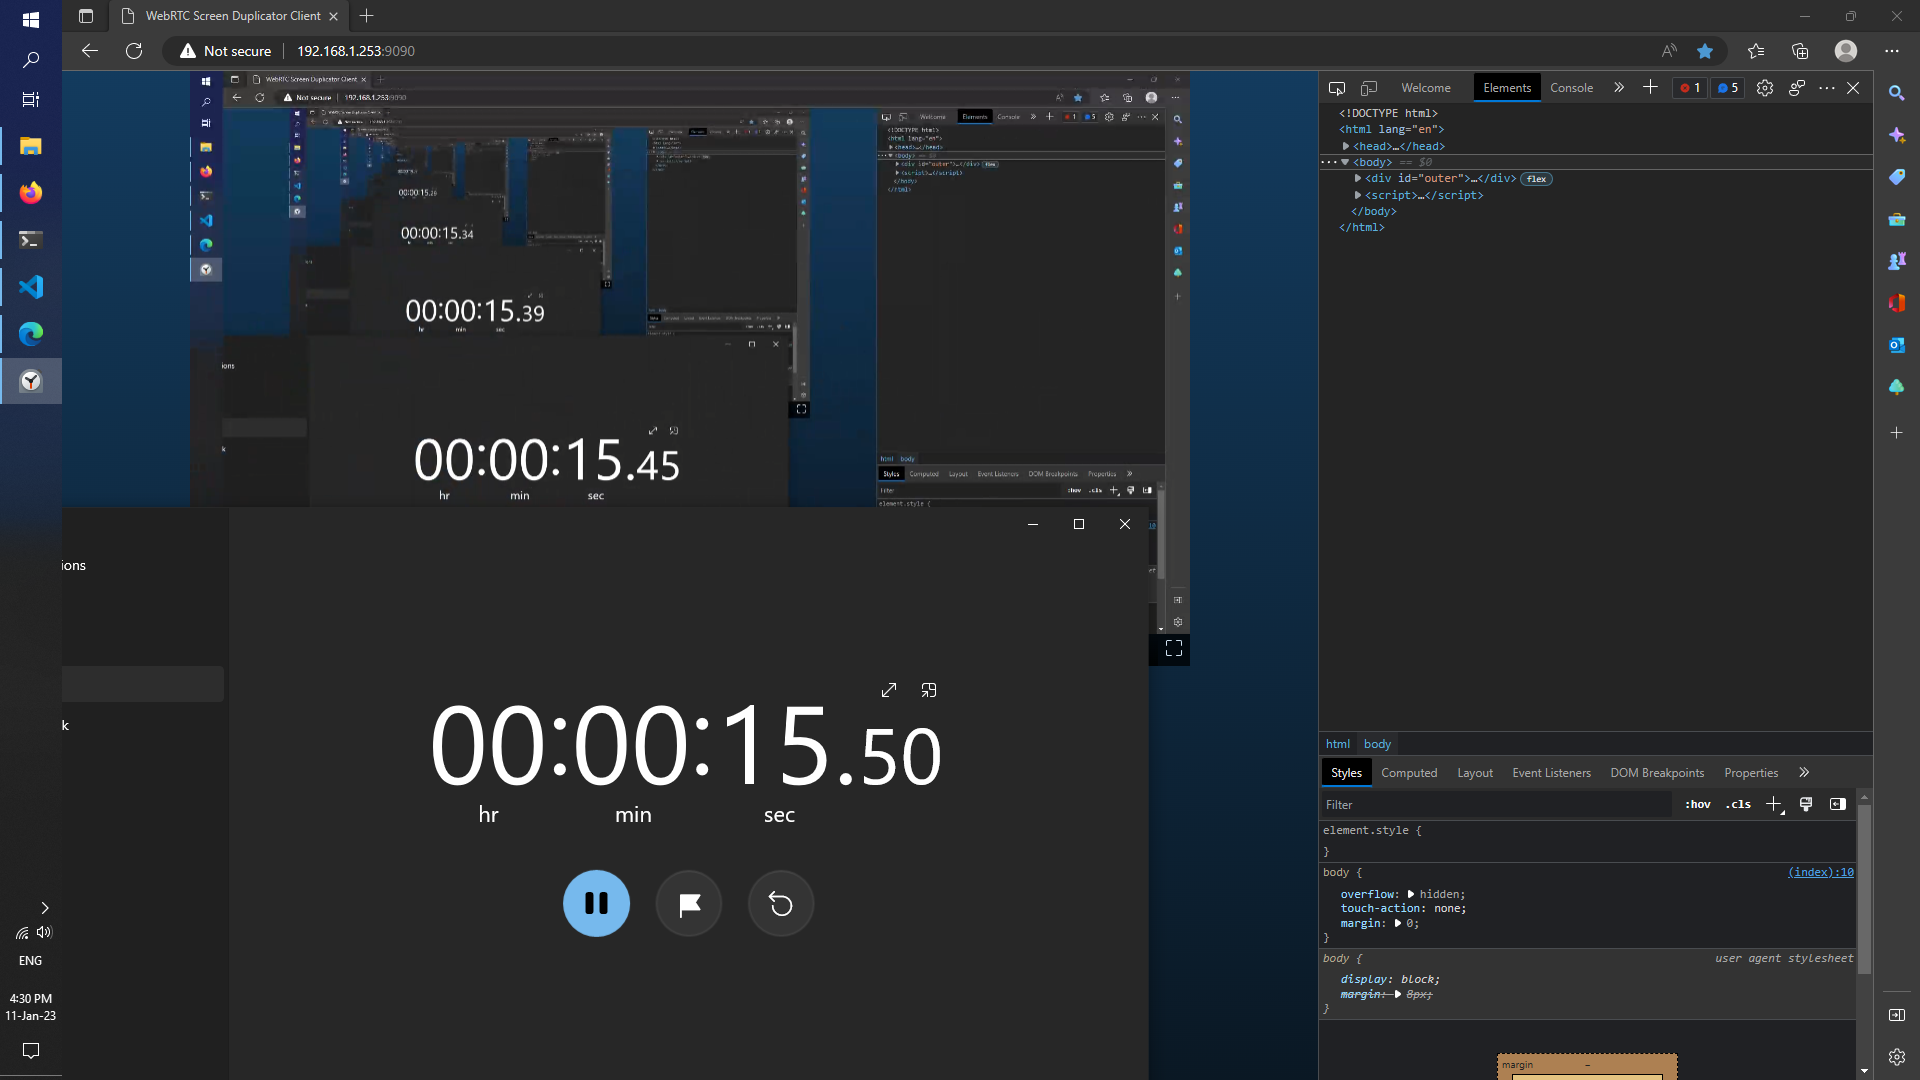The width and height of the screenshot is (1920, 1080).
Task: Expand the script element node
Action: click(1358, 195)
